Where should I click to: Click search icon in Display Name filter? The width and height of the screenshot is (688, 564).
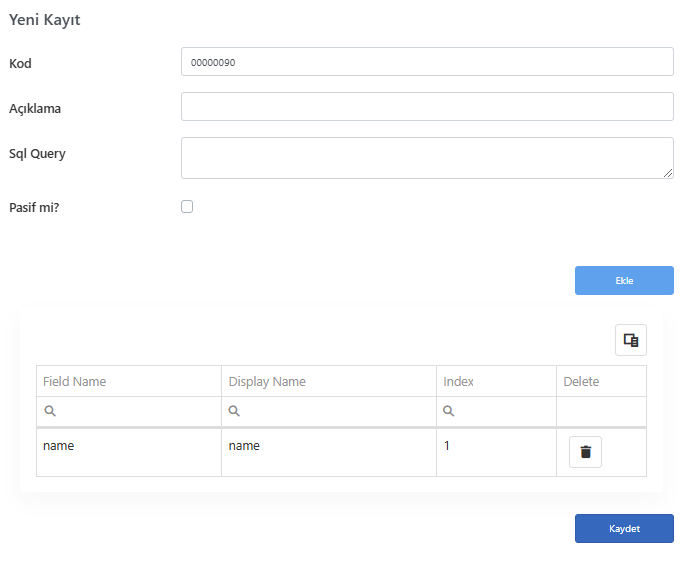pyautogui.click(x=234, y=411)
